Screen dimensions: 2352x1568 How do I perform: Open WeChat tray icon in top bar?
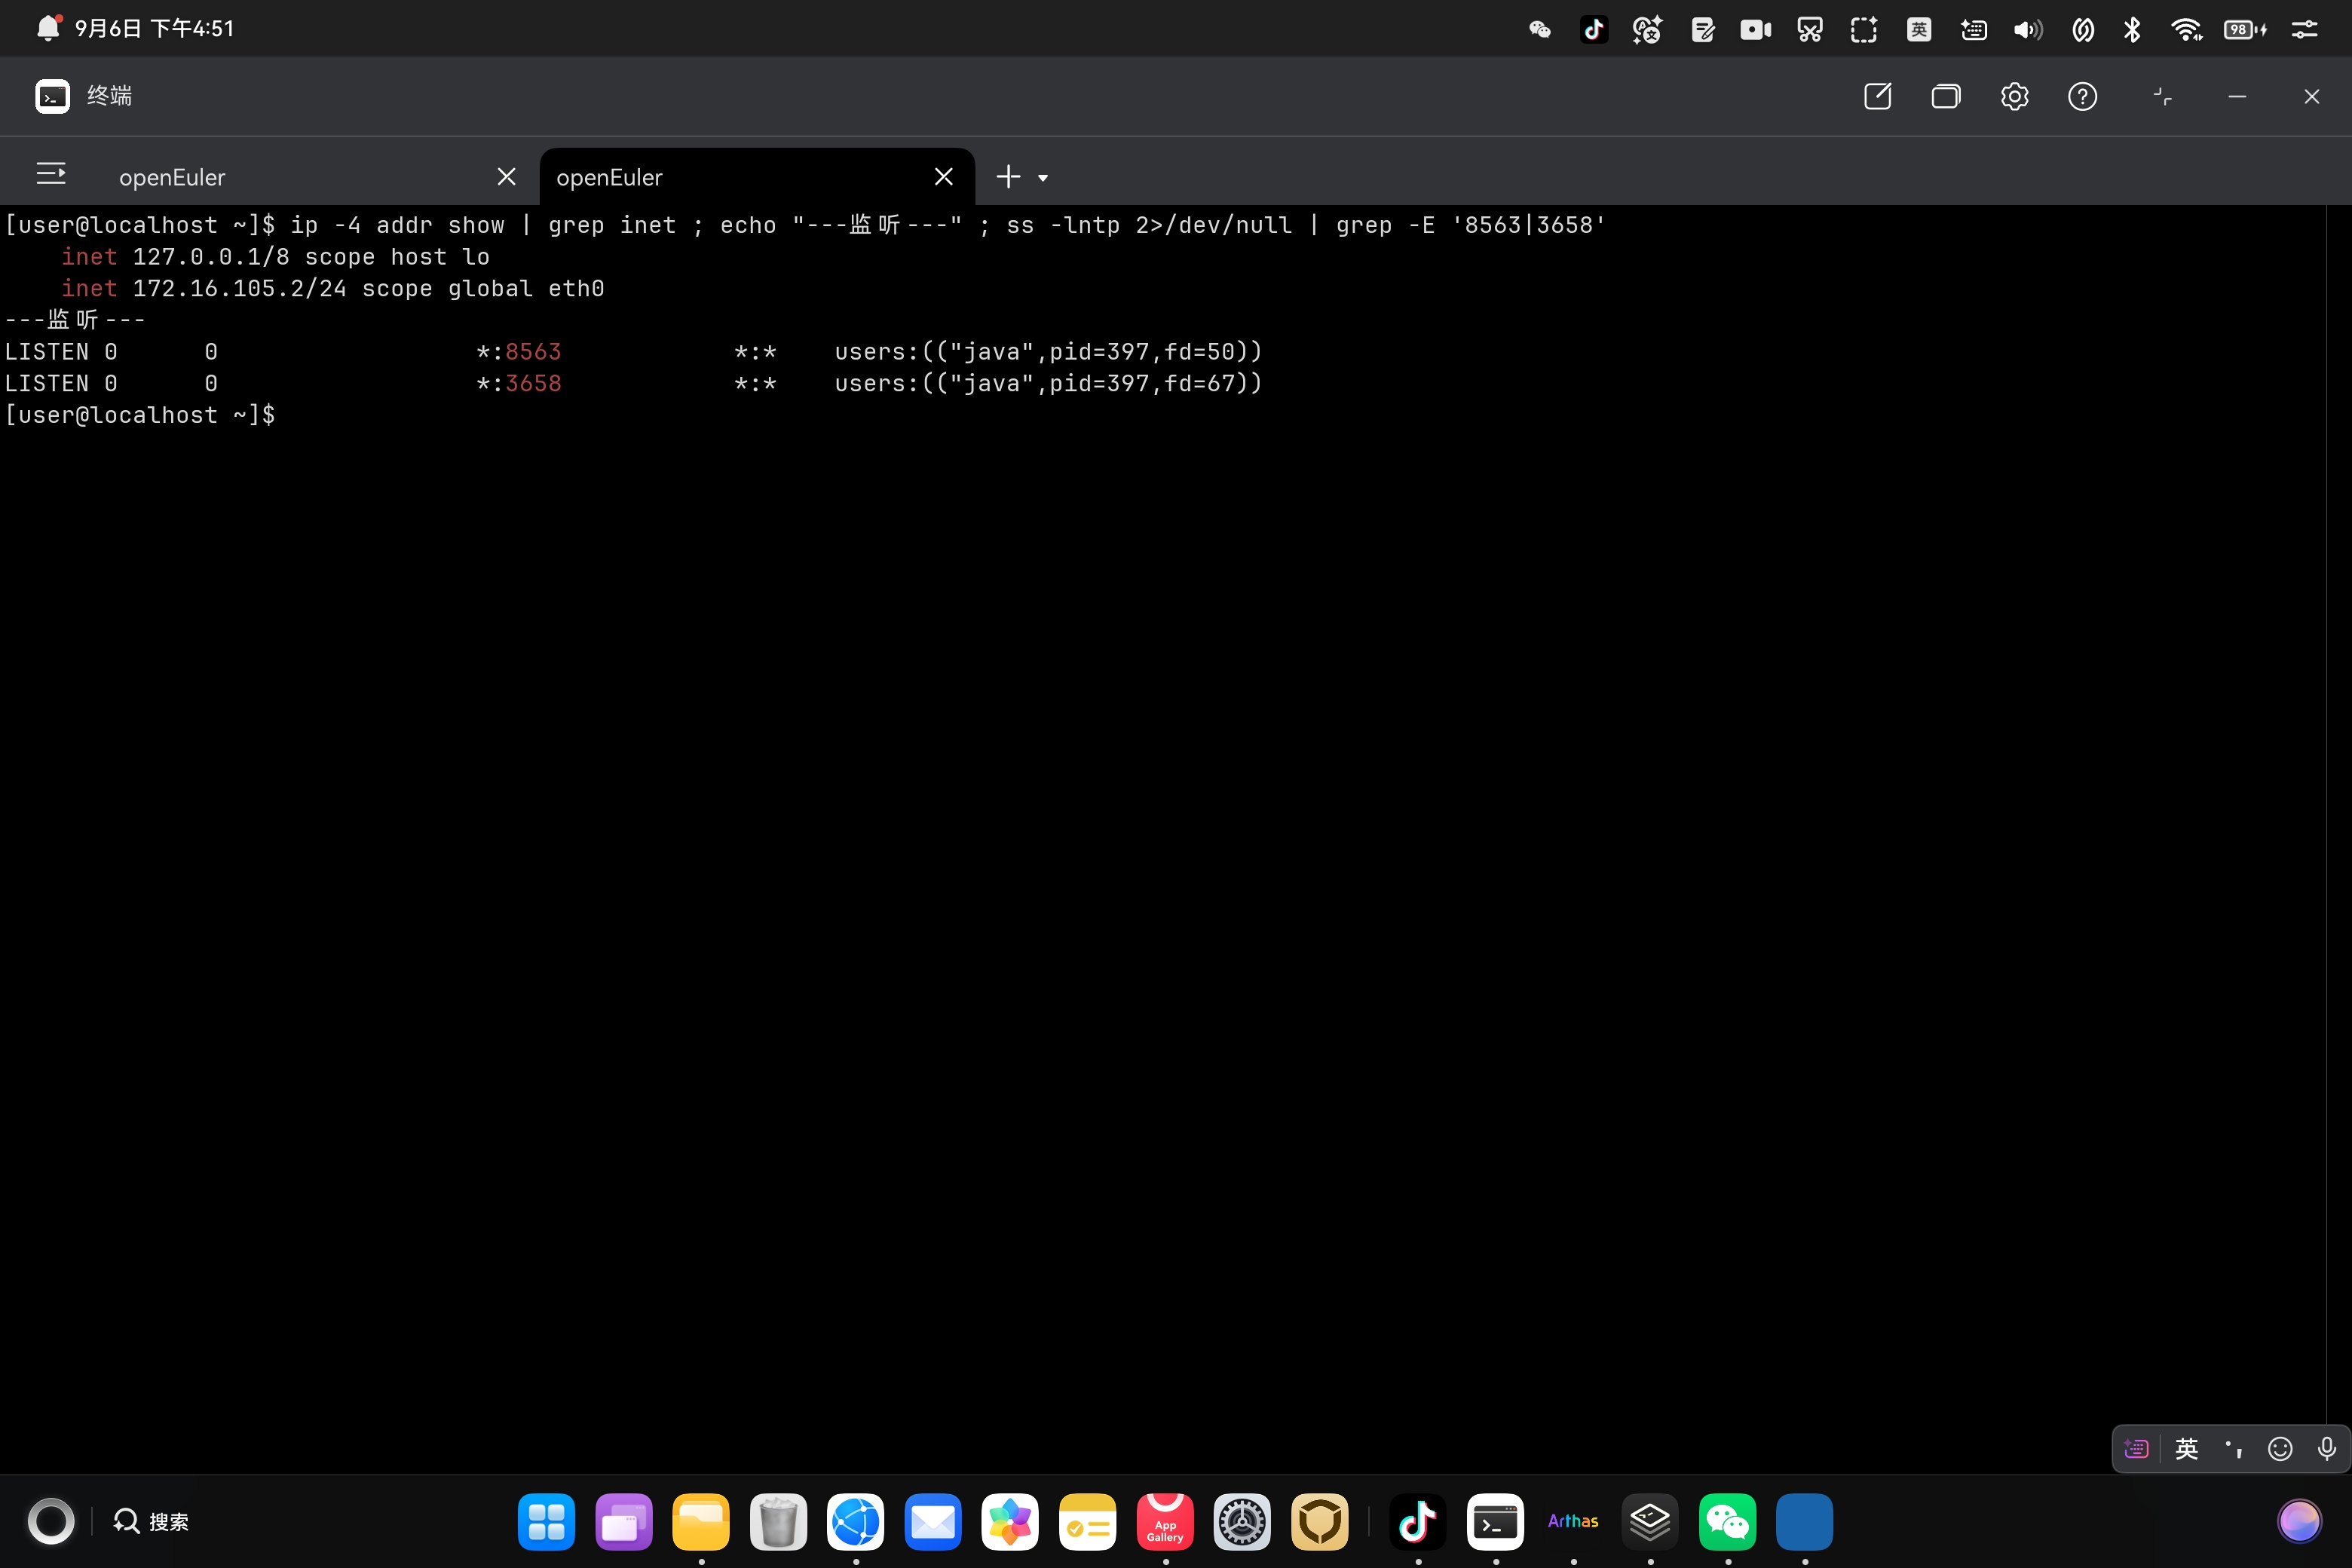point(1539,29)
